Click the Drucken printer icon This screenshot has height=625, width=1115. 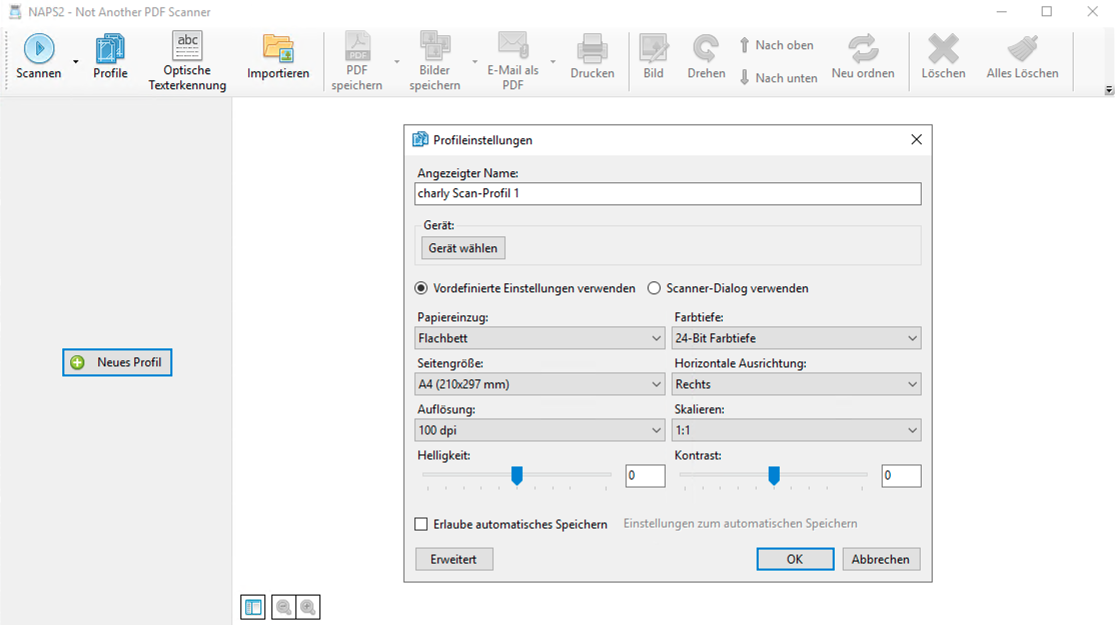coord(592,48)
